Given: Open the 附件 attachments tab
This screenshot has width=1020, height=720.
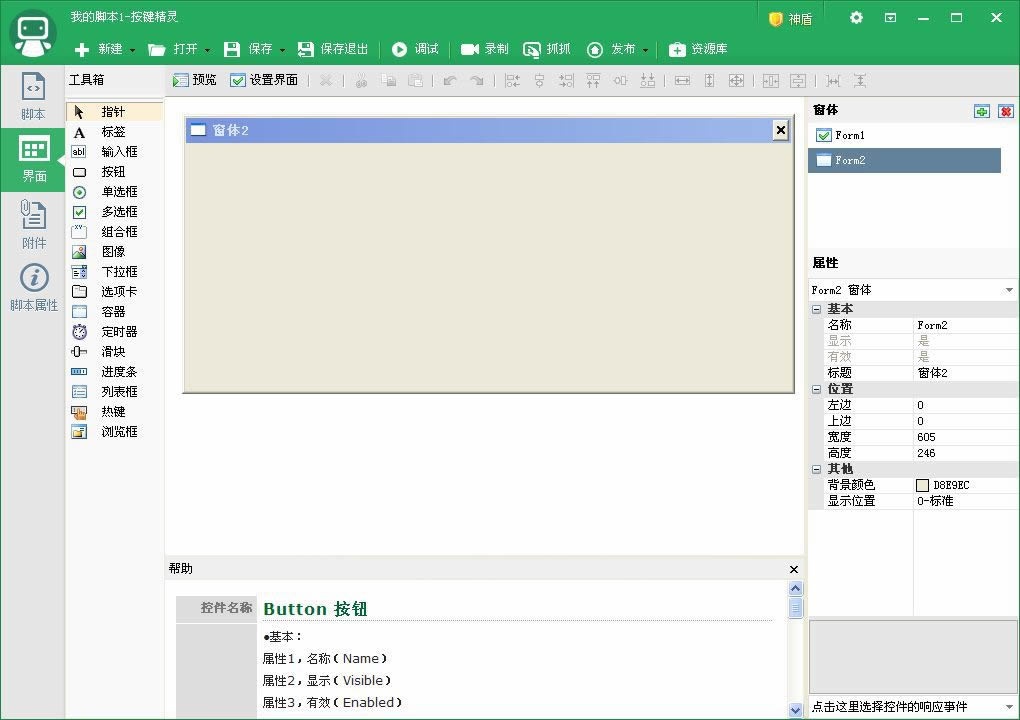Looking at the screenshot, I should [33, 224].
